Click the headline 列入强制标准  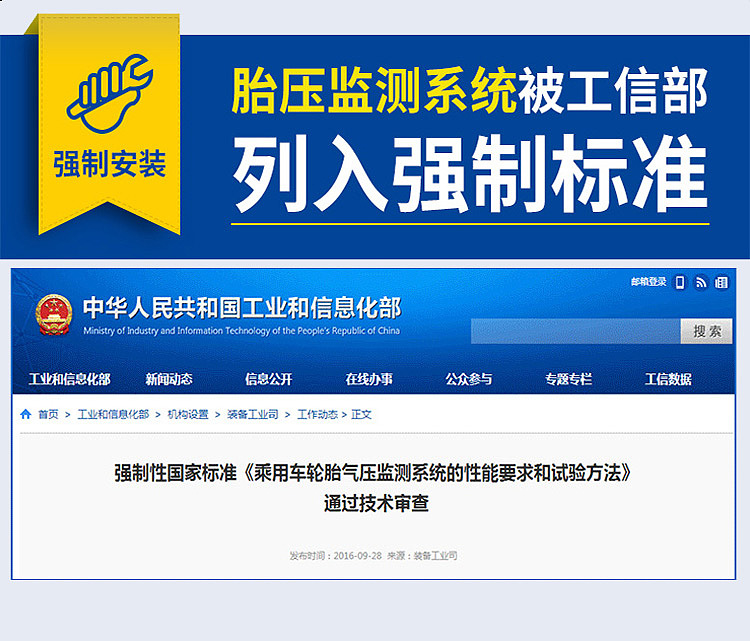470,174
